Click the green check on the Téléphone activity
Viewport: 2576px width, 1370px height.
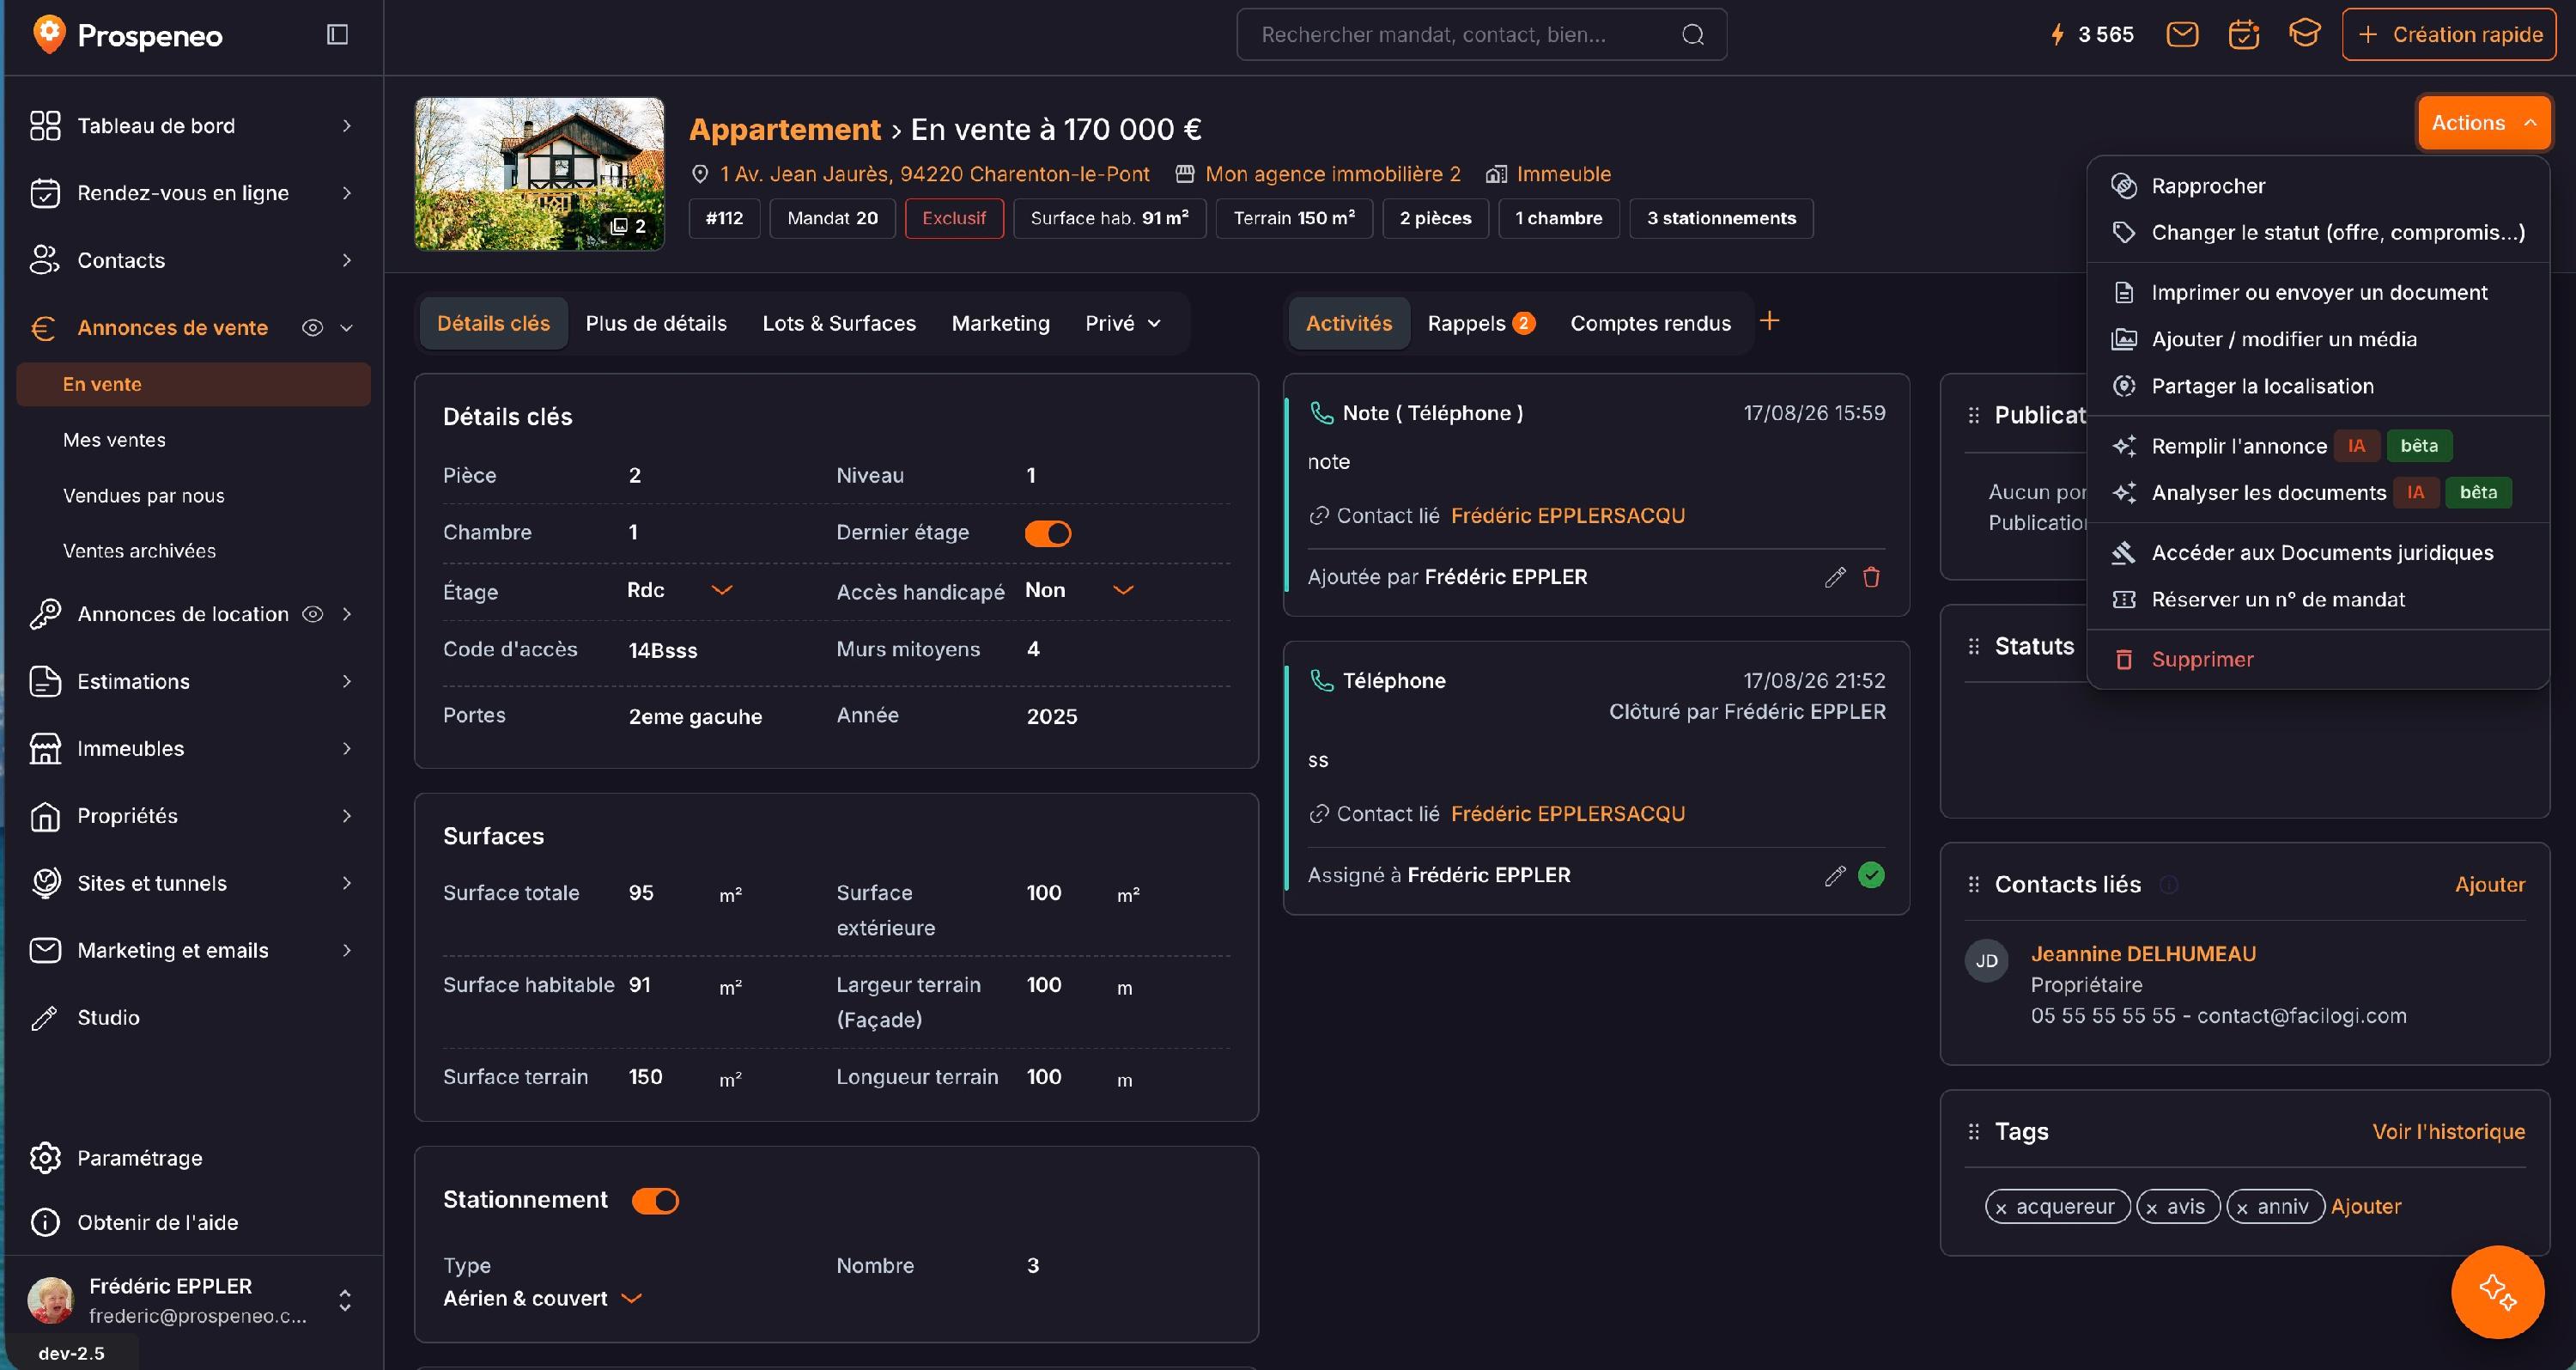point(1871,875)
